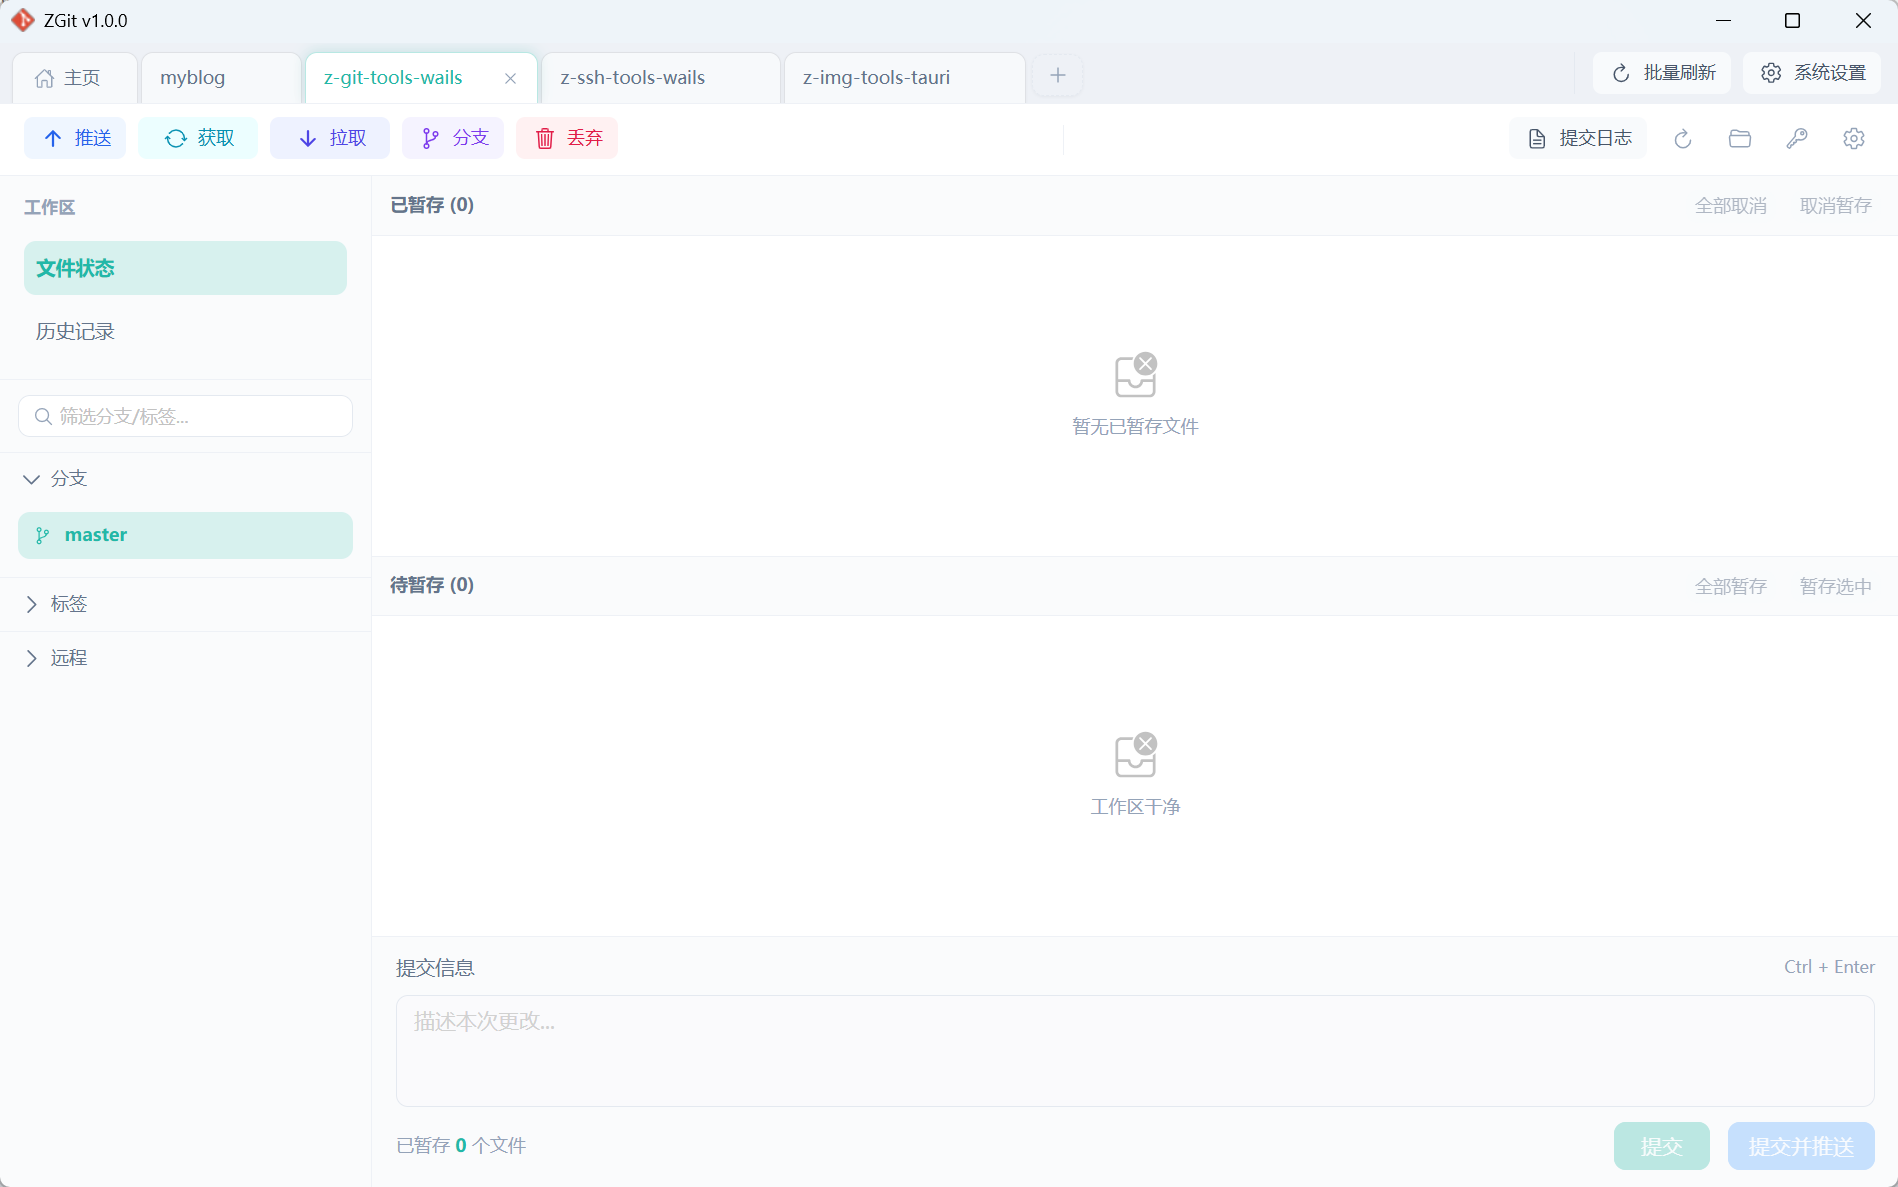The height and width of the screenshot is (1187, 1898).
Task: Open 历史记录 history view
Action: click(x=185, y=332)
